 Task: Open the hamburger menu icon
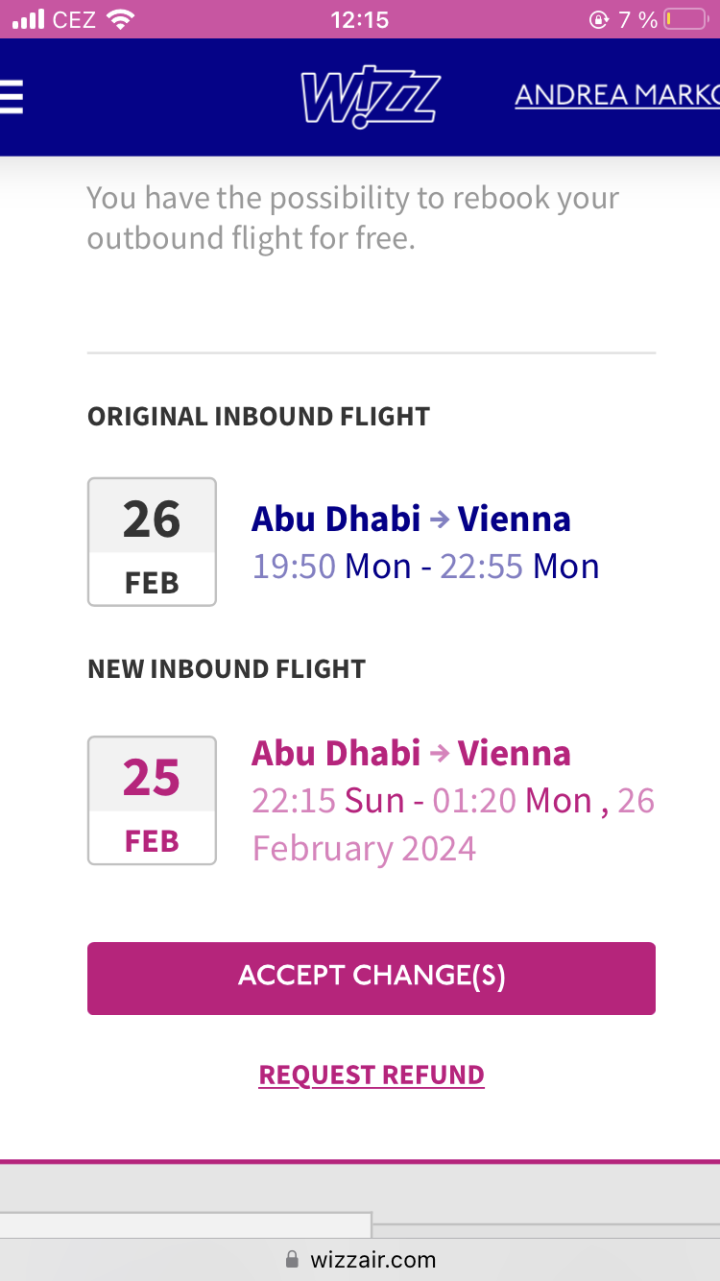coord(10,97)
